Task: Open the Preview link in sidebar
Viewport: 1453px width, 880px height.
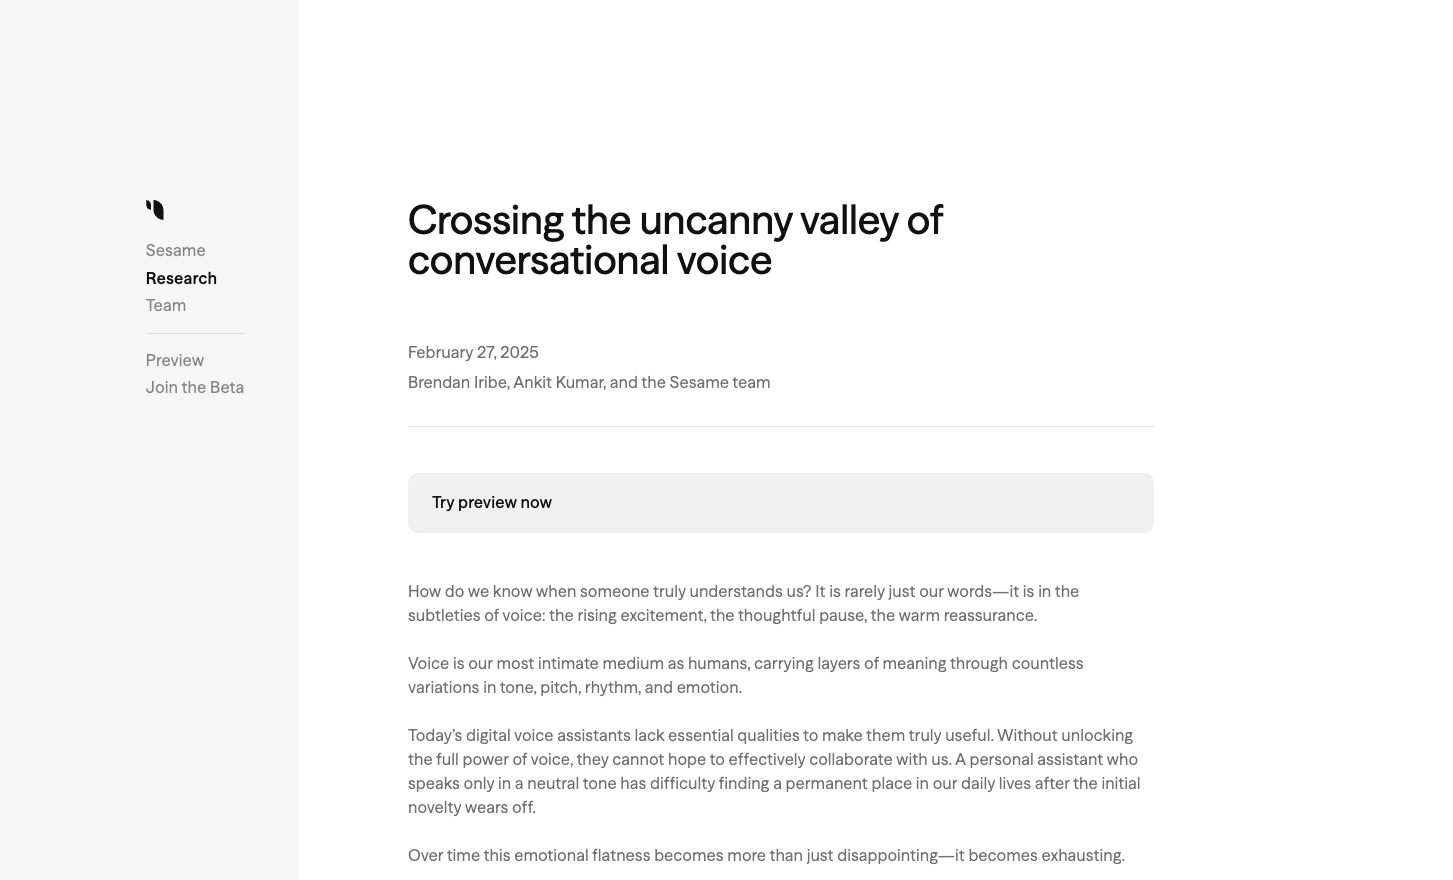Action: point(175,360)
